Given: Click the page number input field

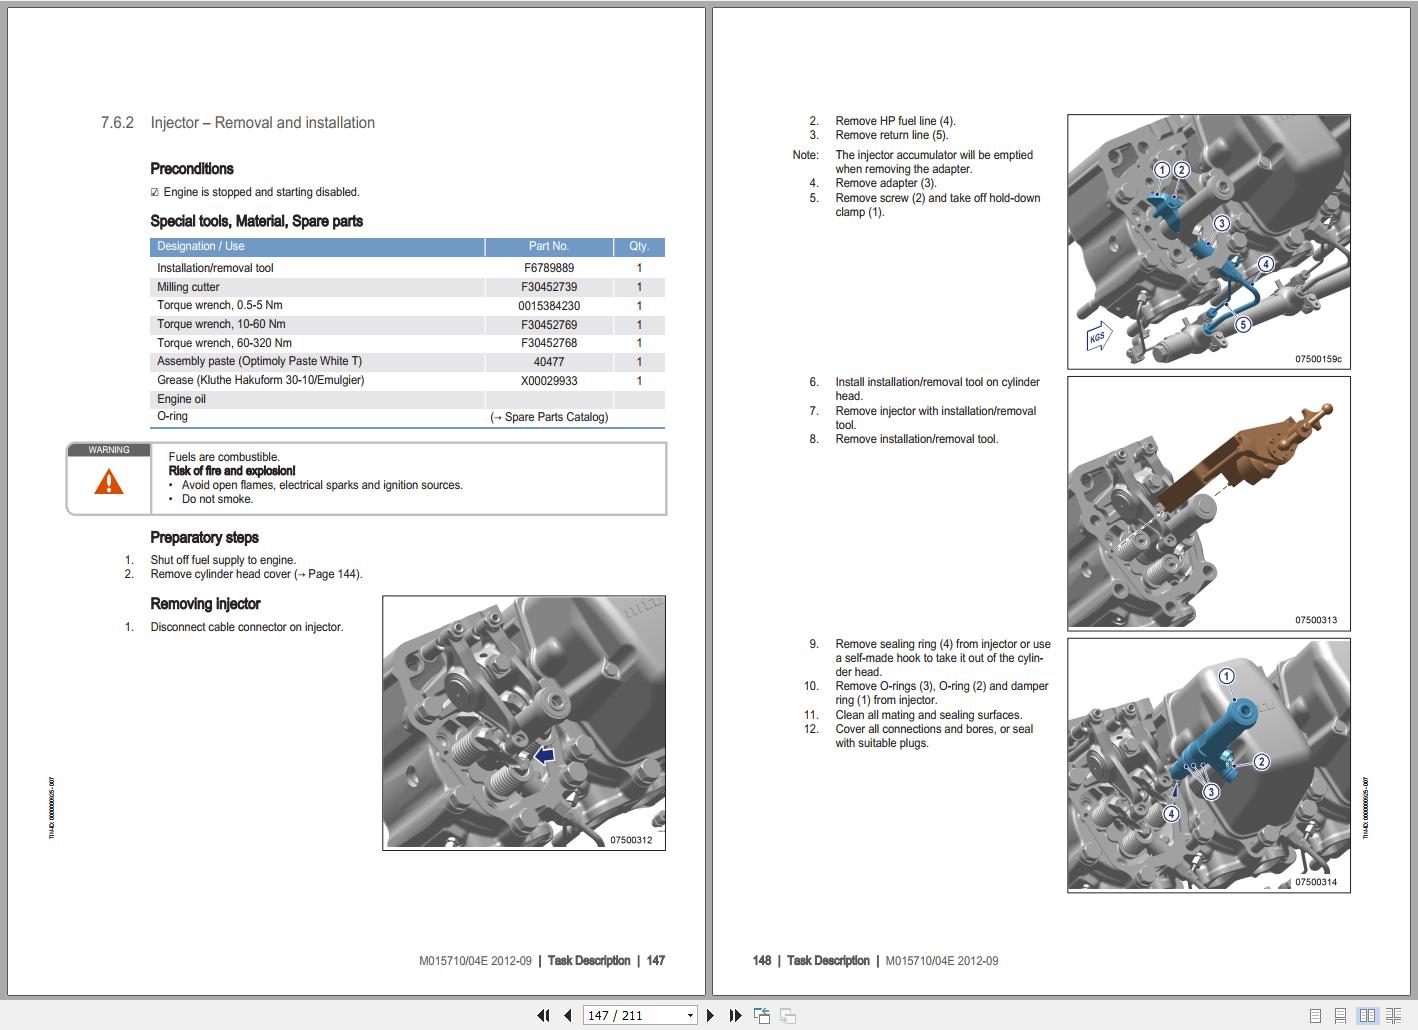Looking at the screenshot, I should [x=630, y=1015].
